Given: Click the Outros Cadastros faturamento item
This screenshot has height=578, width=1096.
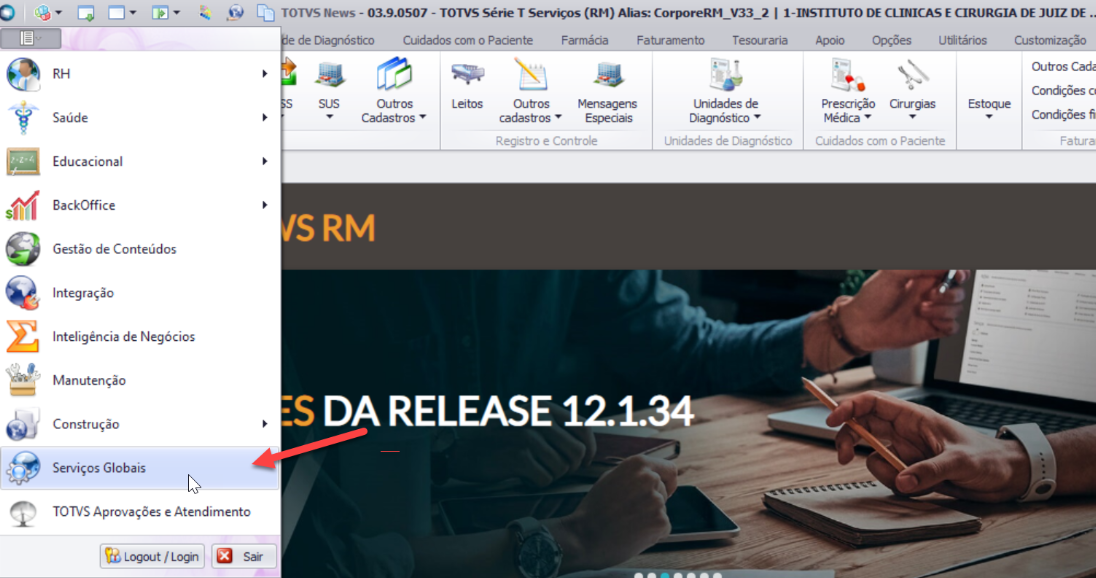Looking at the screenshot, I should pos(1063,66).
